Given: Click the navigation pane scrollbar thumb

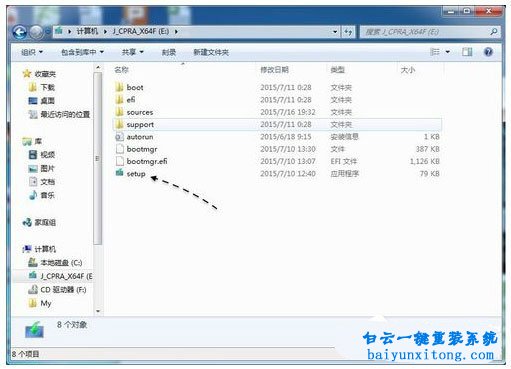Looking at the screenshot, I should click(98, 158).
